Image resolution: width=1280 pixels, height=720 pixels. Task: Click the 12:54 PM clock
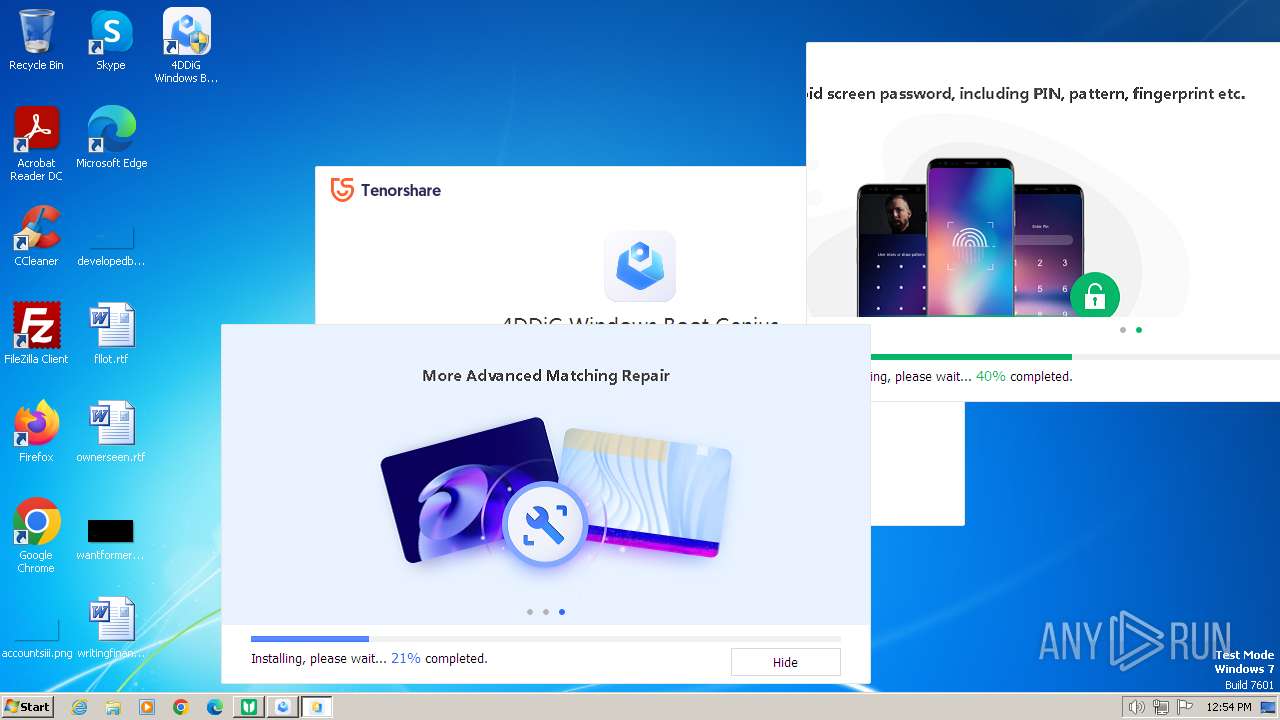coord(1229,707)
